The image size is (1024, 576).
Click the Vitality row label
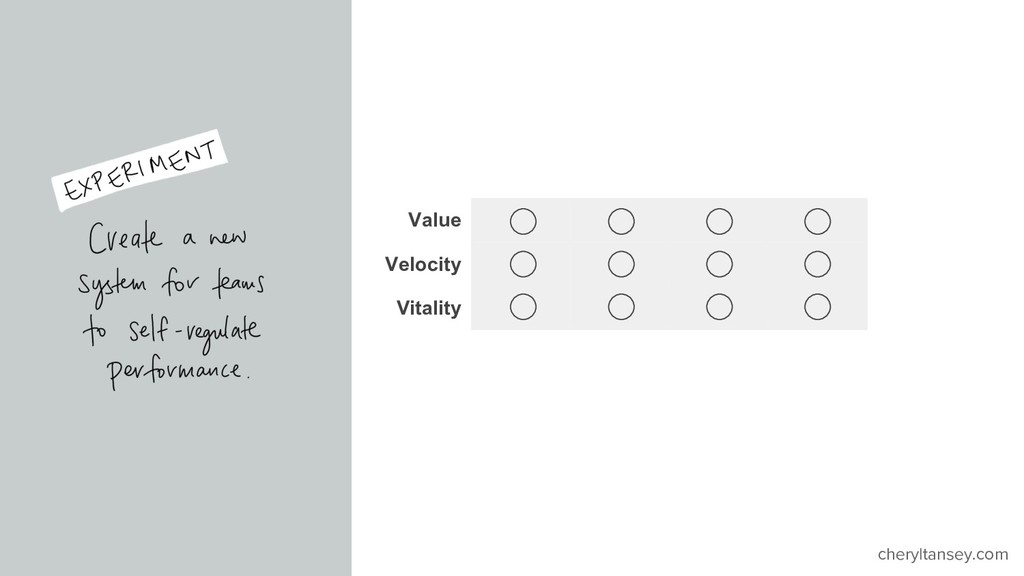click(428, 308)
